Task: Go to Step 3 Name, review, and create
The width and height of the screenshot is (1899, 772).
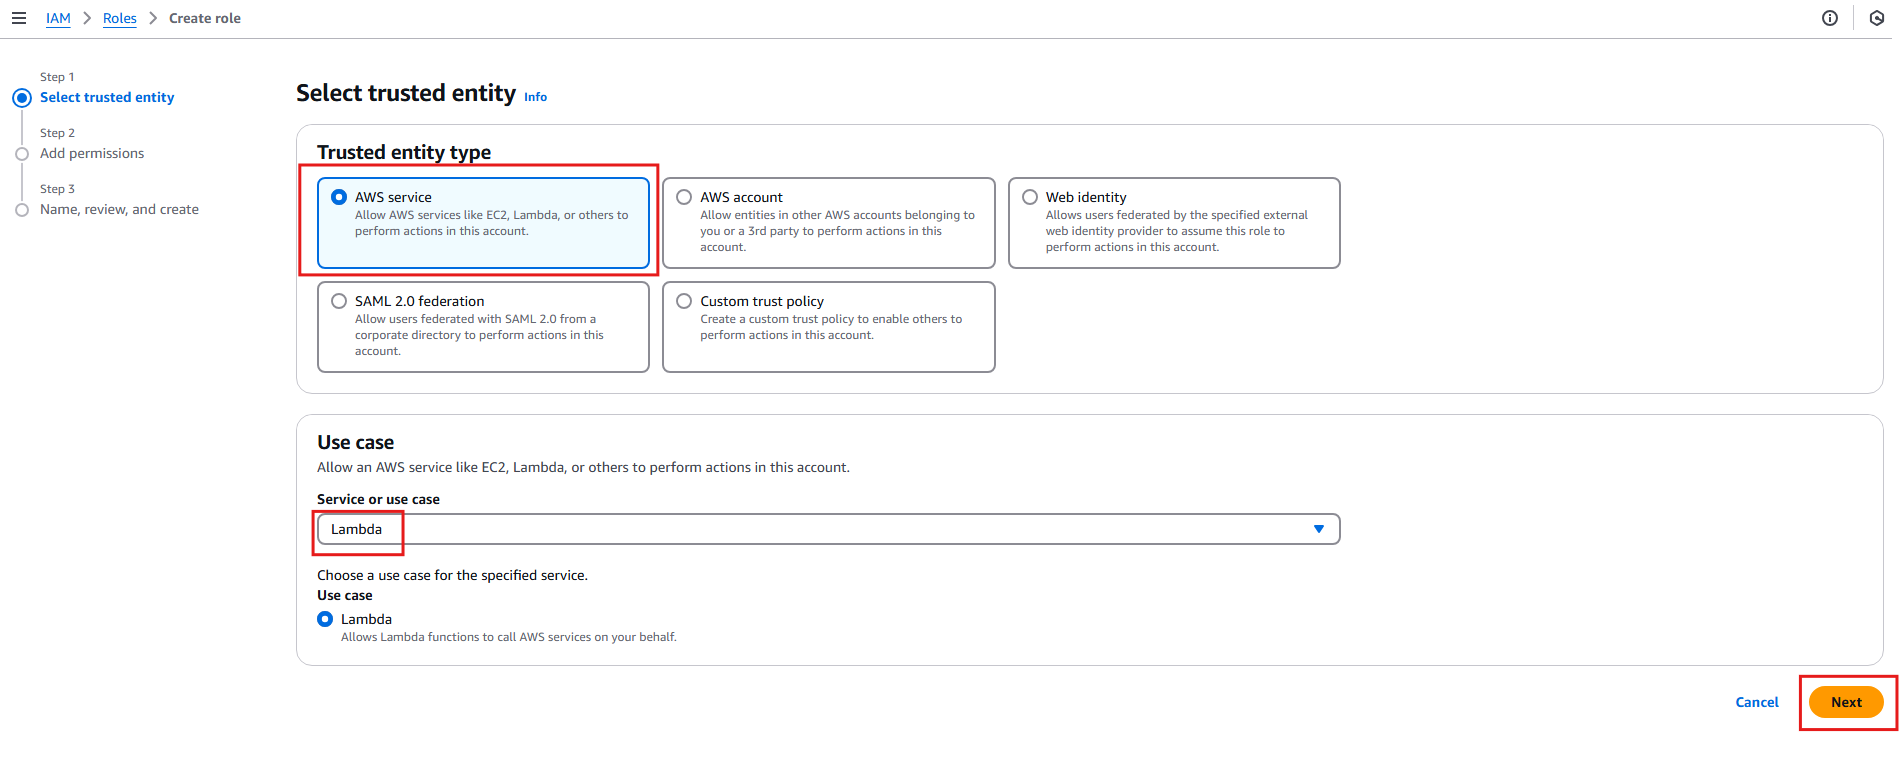Action: [x=119, y=209]
